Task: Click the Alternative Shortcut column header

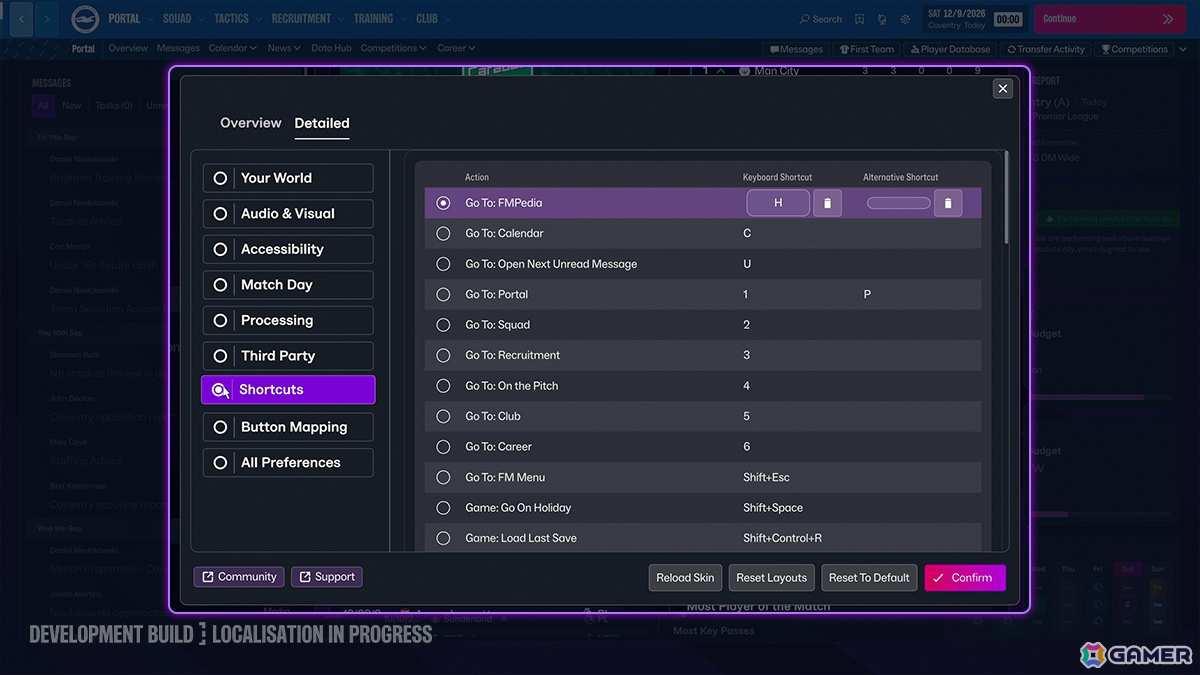Action: (x=900, y=177)
